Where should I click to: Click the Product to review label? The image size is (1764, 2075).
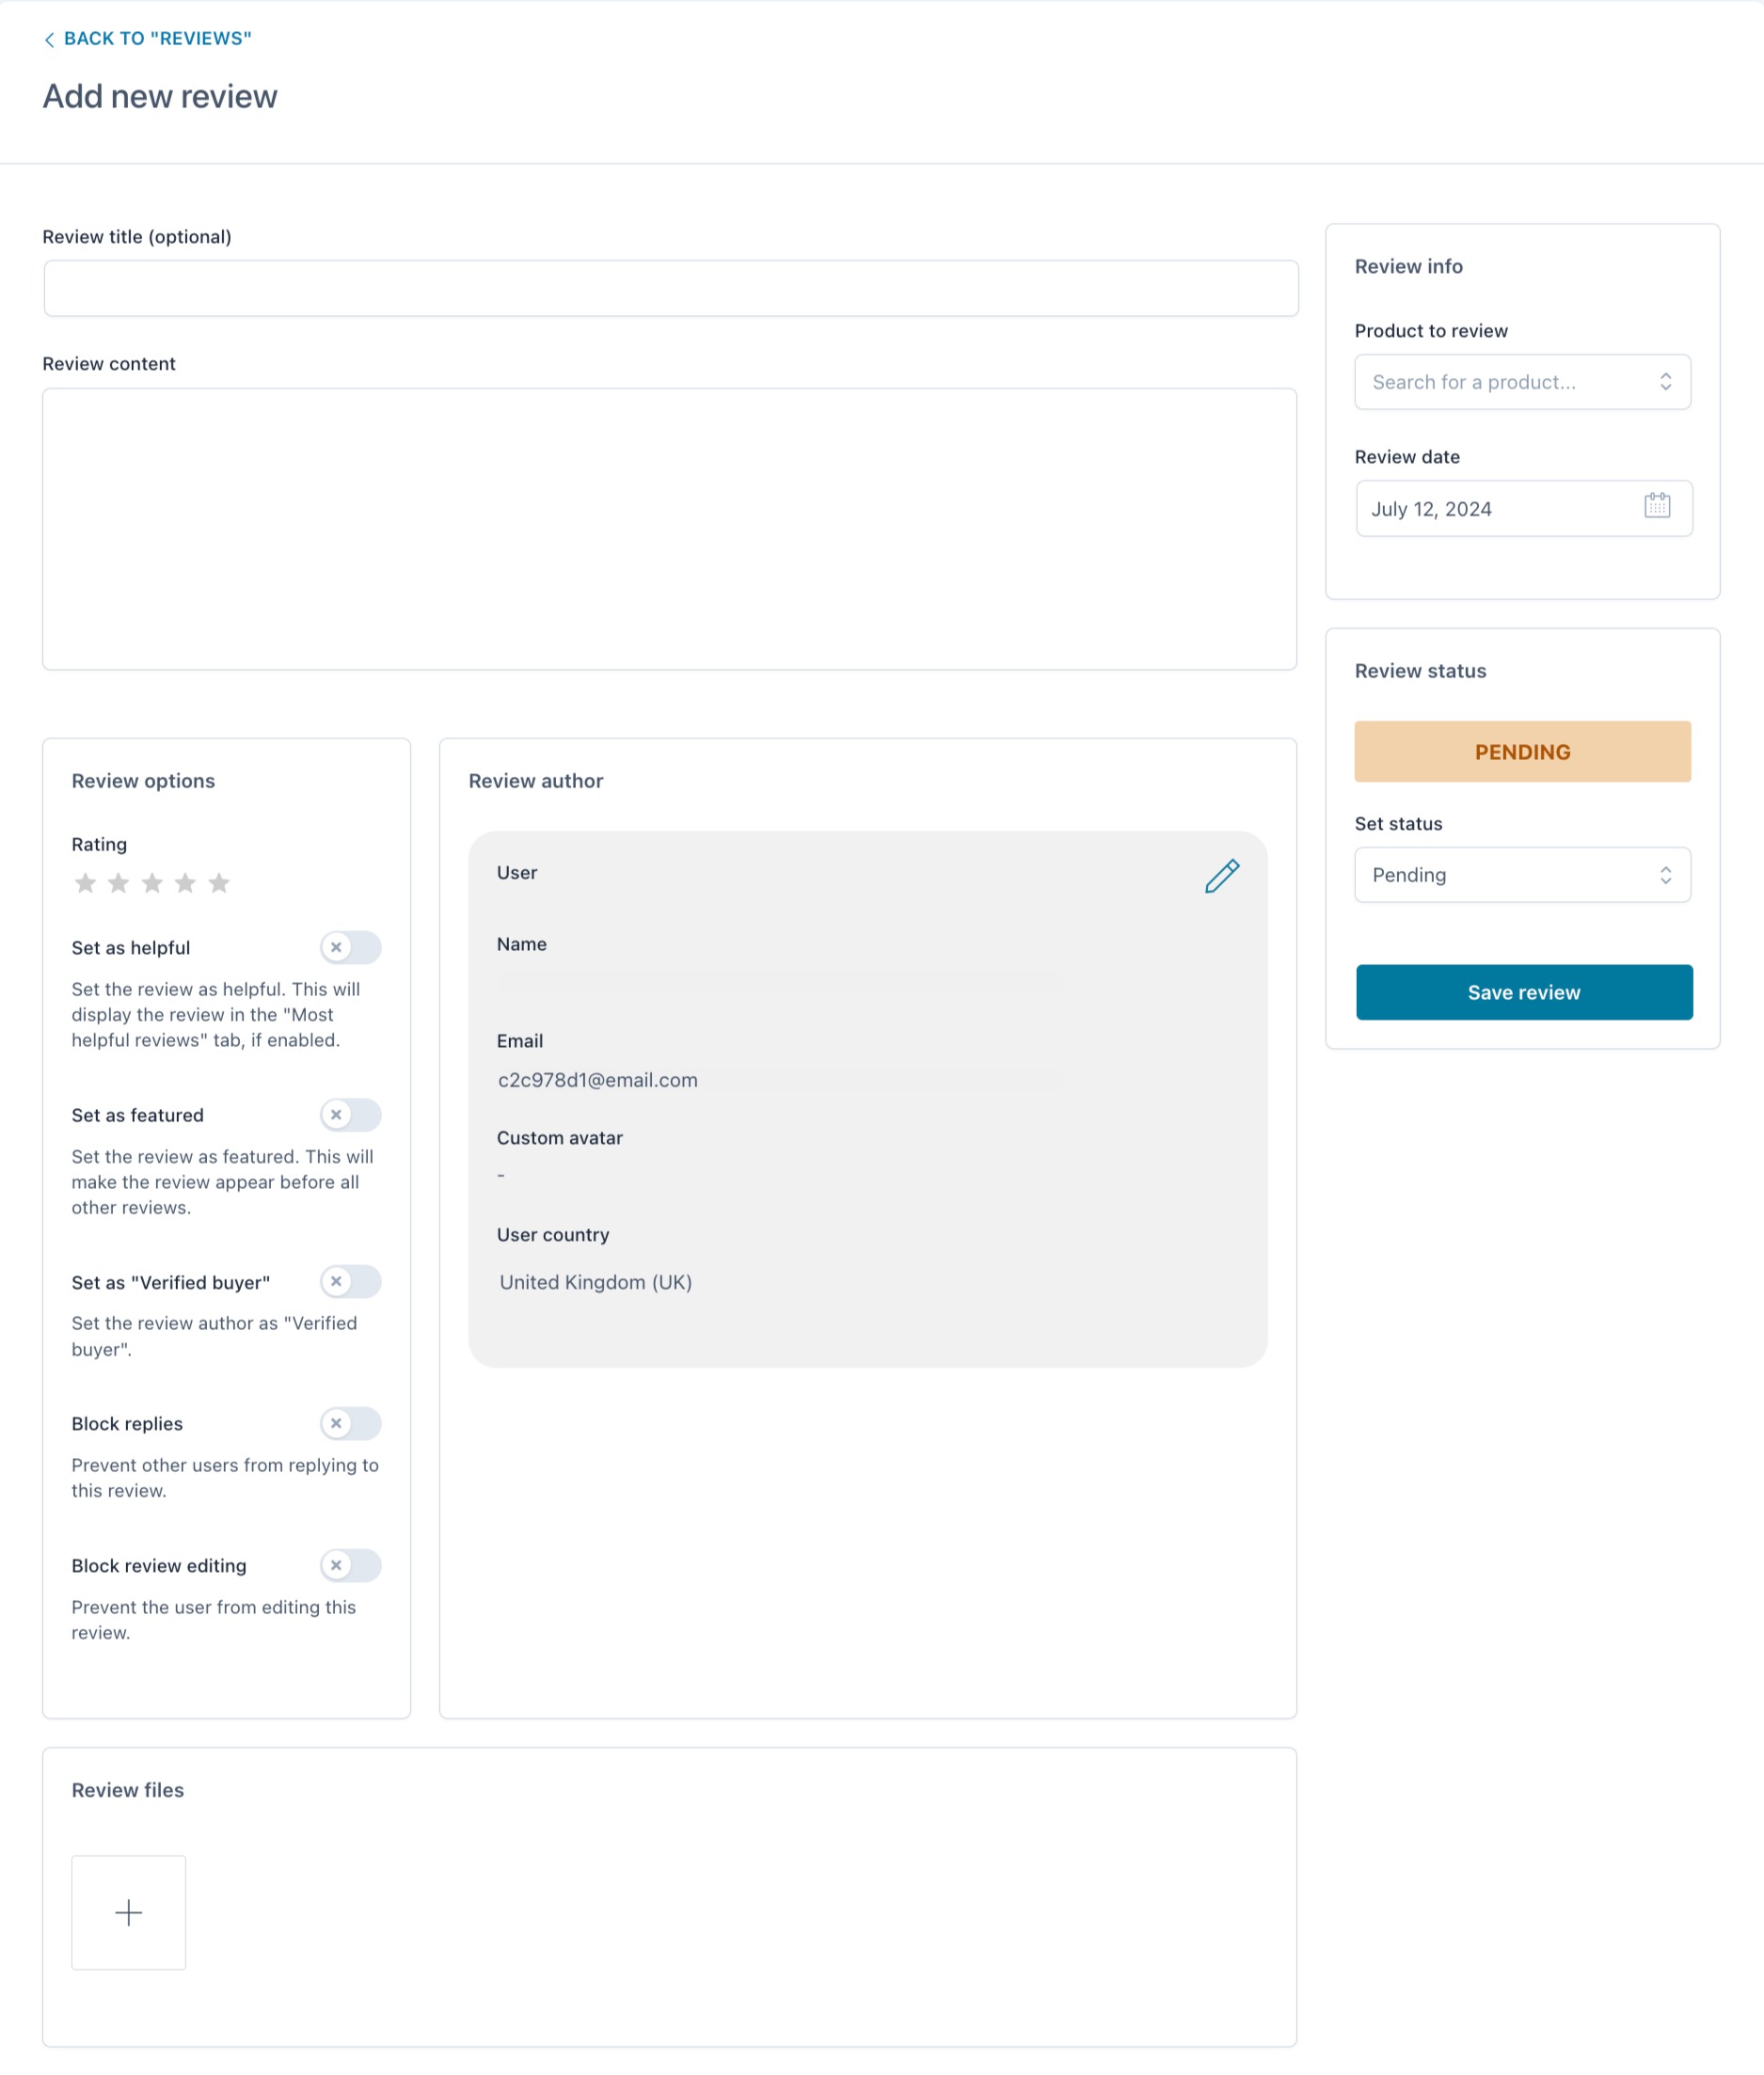click(1431, 331)
